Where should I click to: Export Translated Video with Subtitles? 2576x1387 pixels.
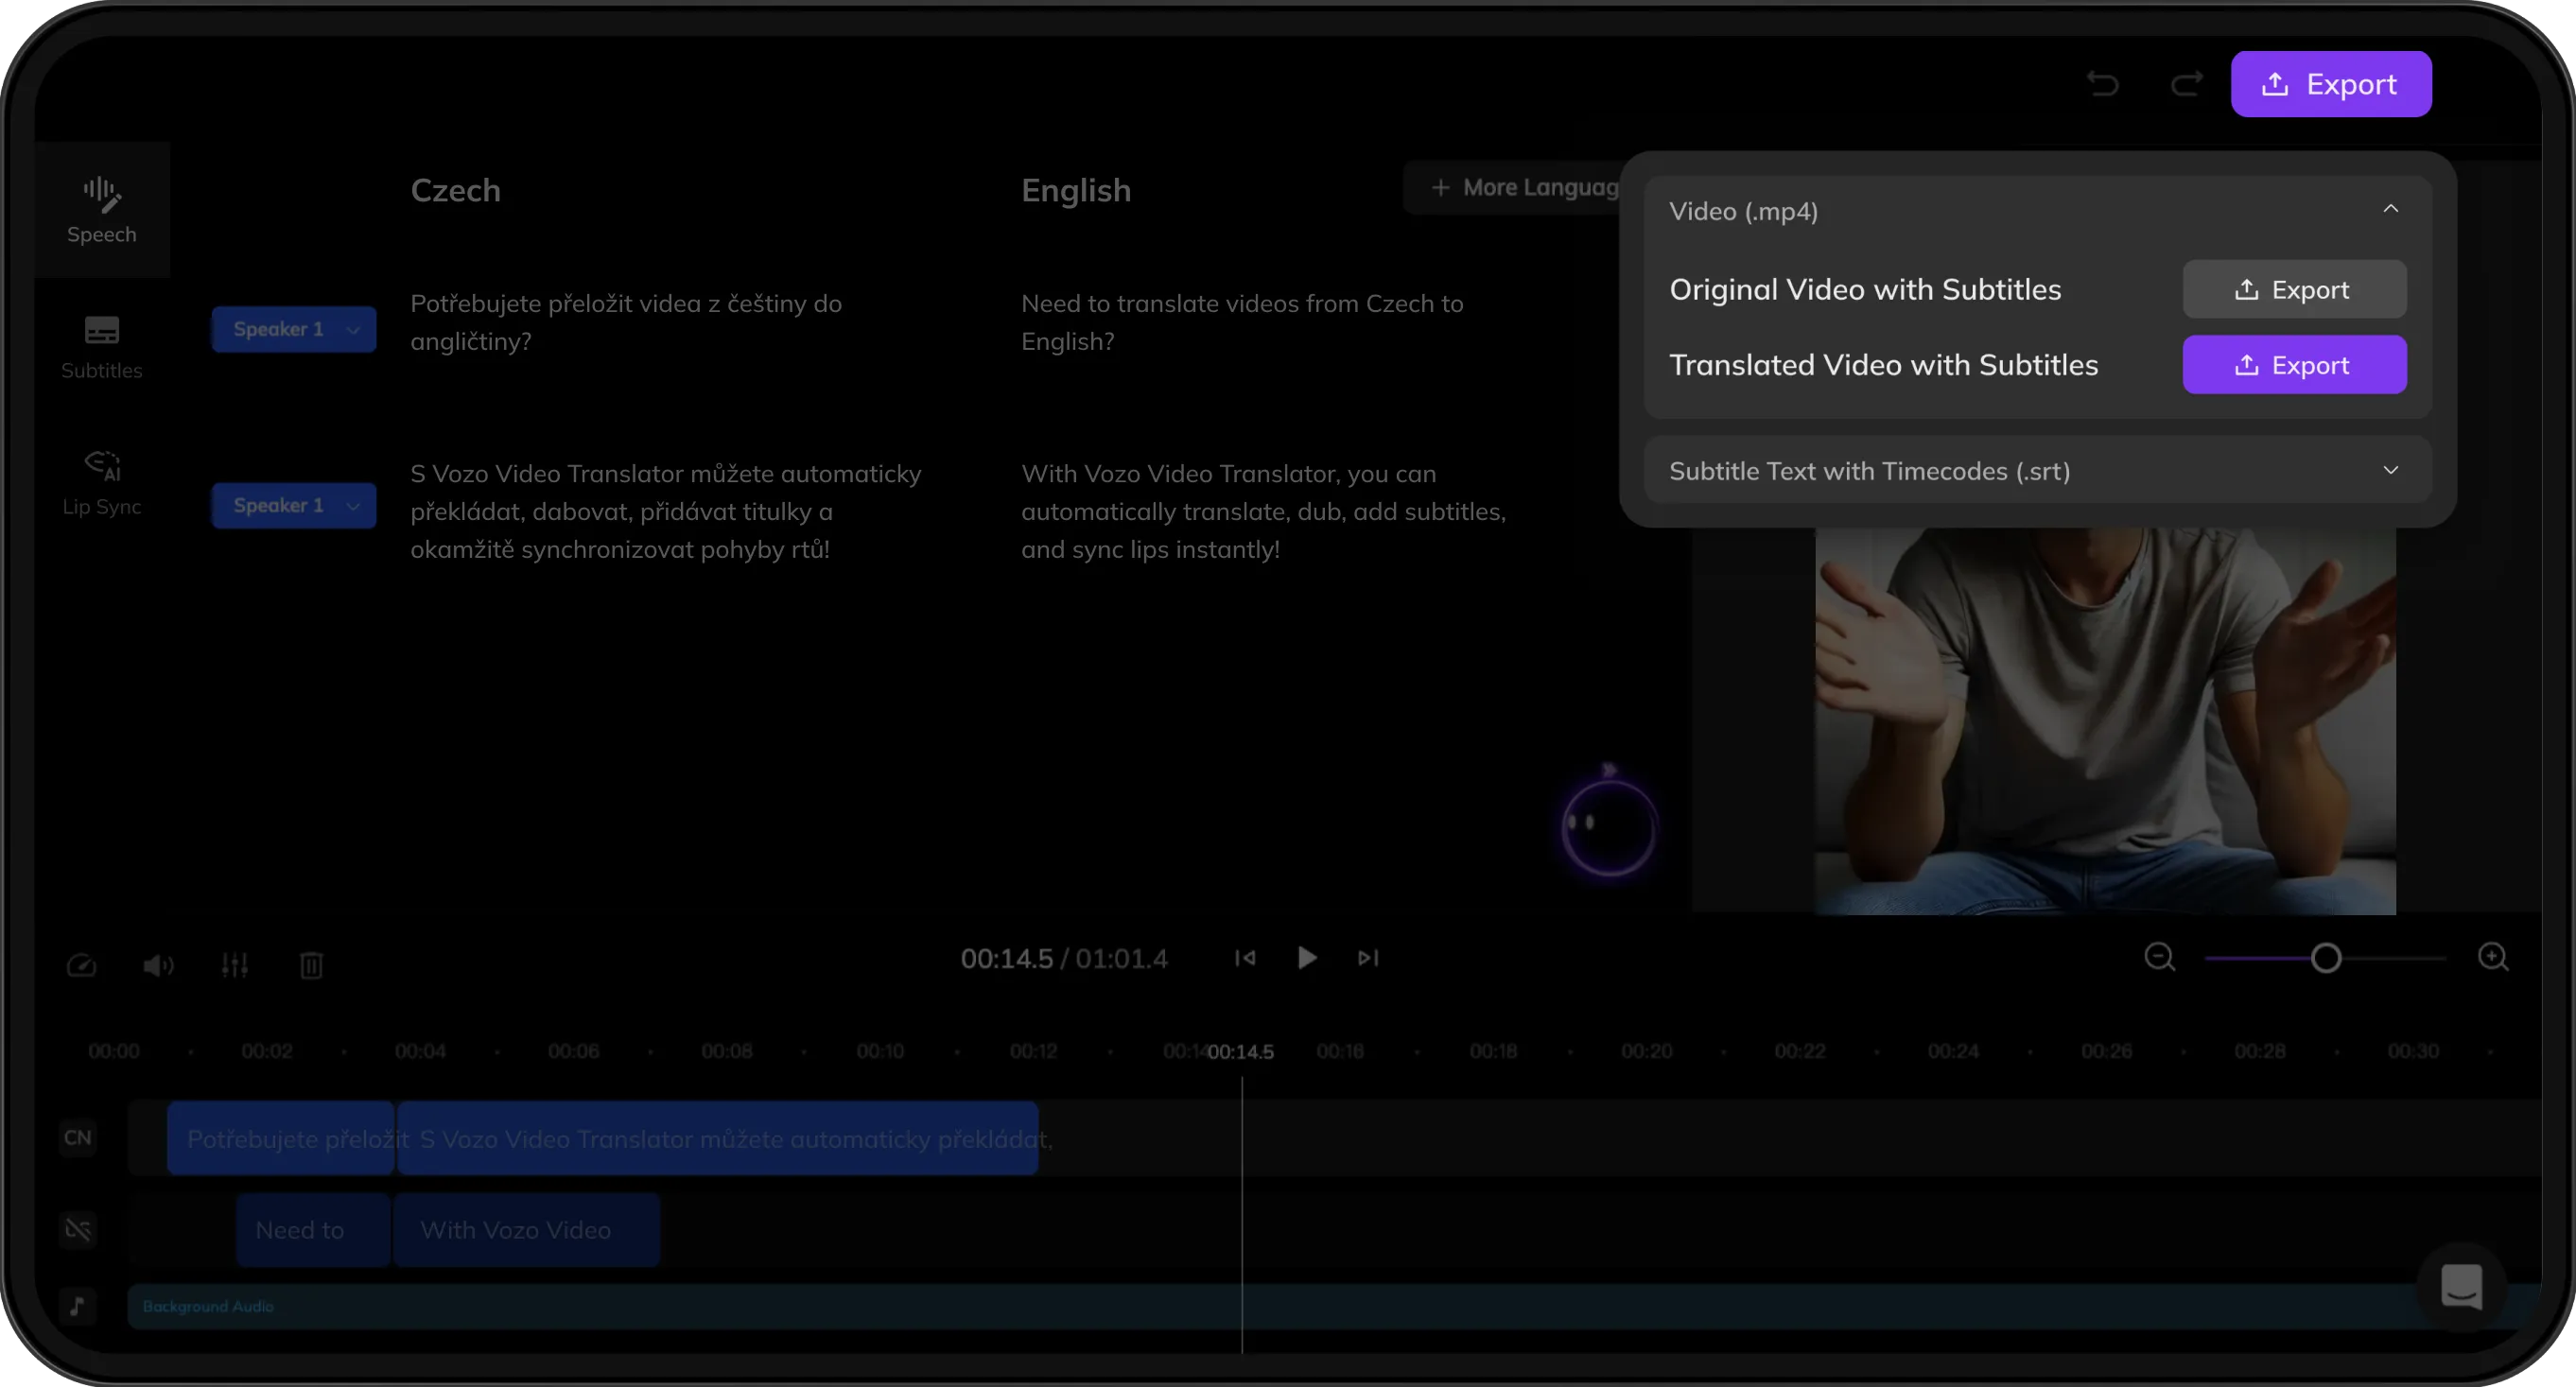tap(2294, 365)
